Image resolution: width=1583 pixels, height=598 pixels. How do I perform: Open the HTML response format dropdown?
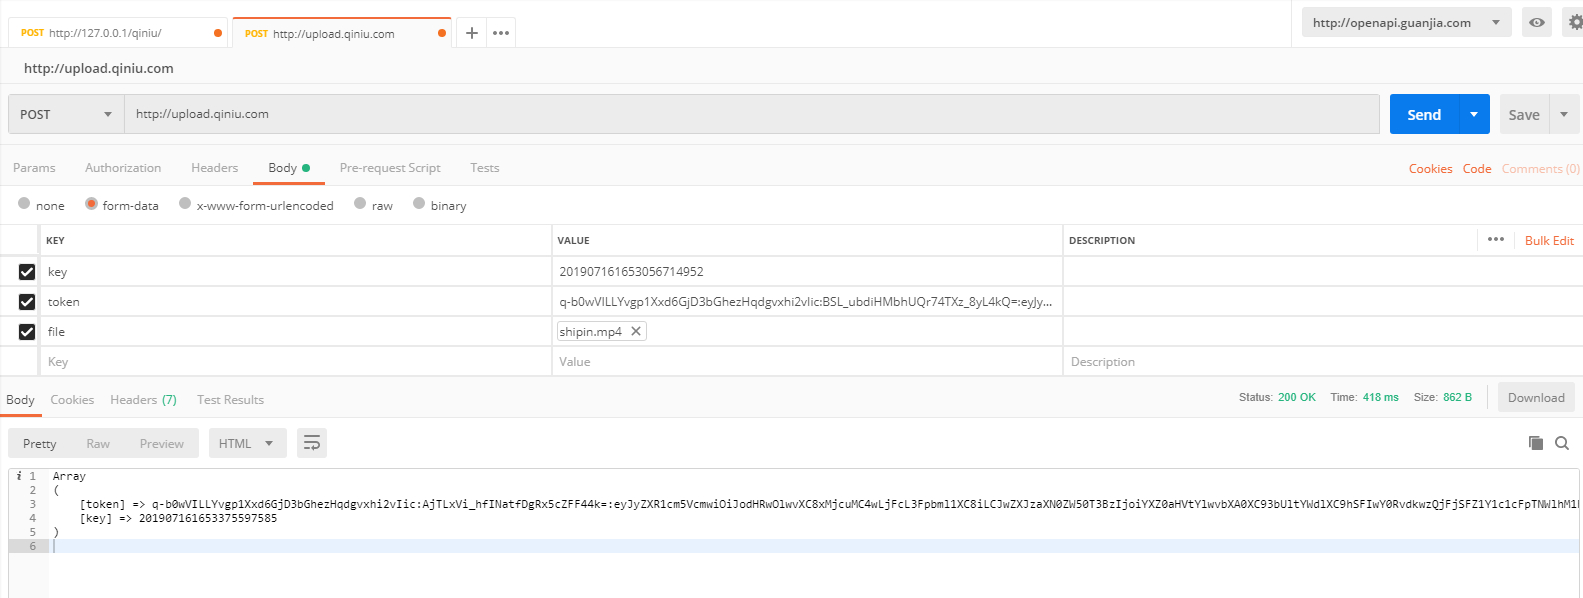[247, 443]
